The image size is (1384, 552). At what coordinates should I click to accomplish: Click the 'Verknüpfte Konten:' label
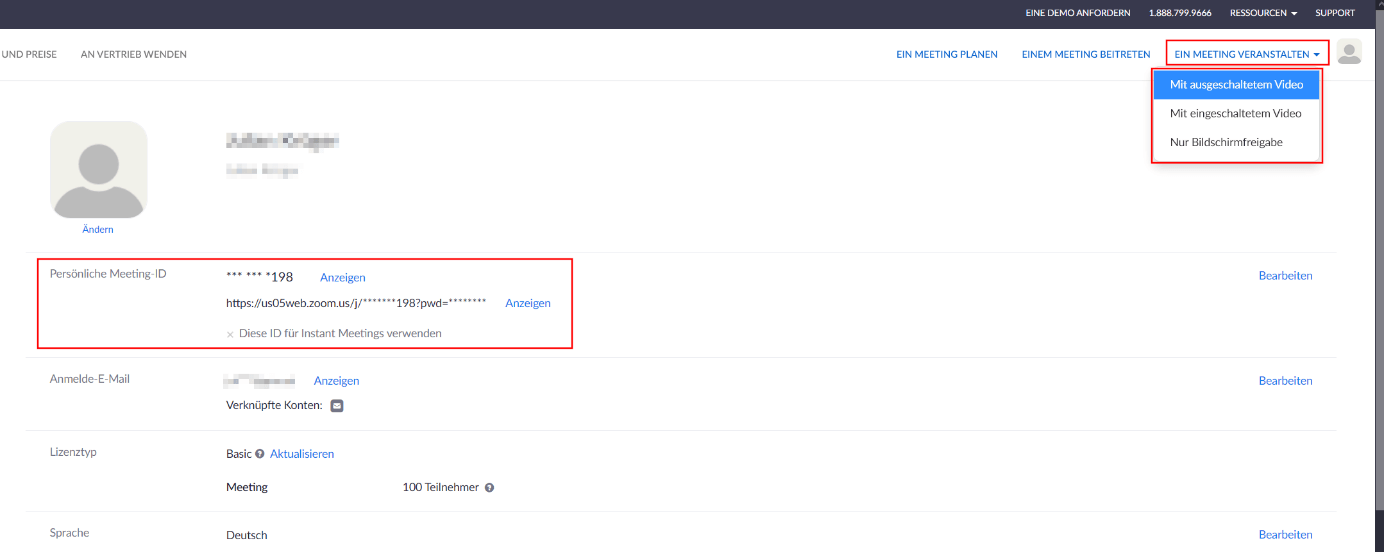click(275, 406)
